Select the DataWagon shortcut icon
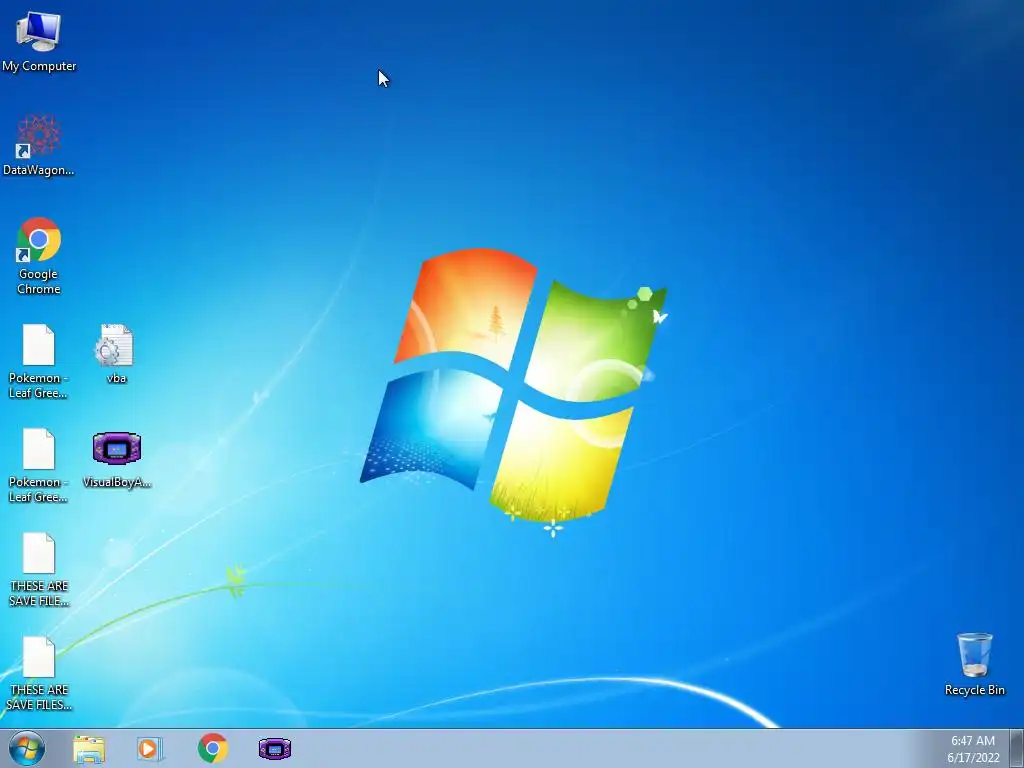The image size is (1024, 768). (x=39, y=145)
